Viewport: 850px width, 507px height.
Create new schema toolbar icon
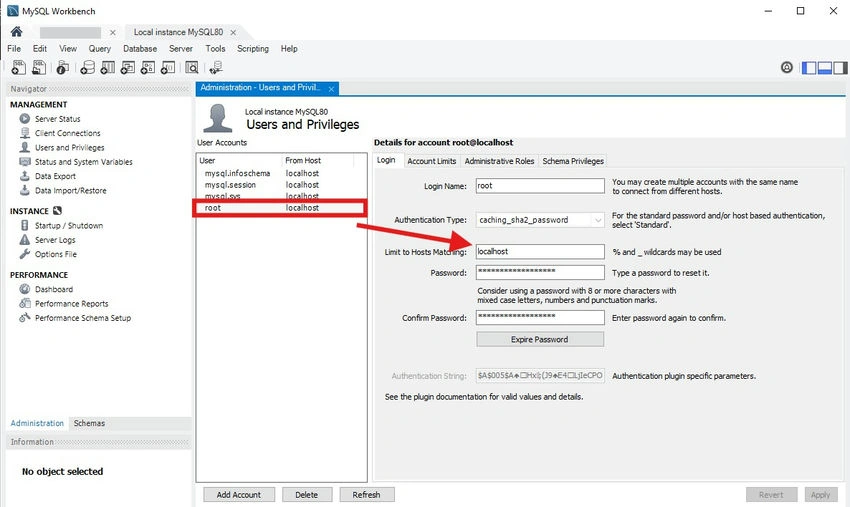click(x=87, y=67)
